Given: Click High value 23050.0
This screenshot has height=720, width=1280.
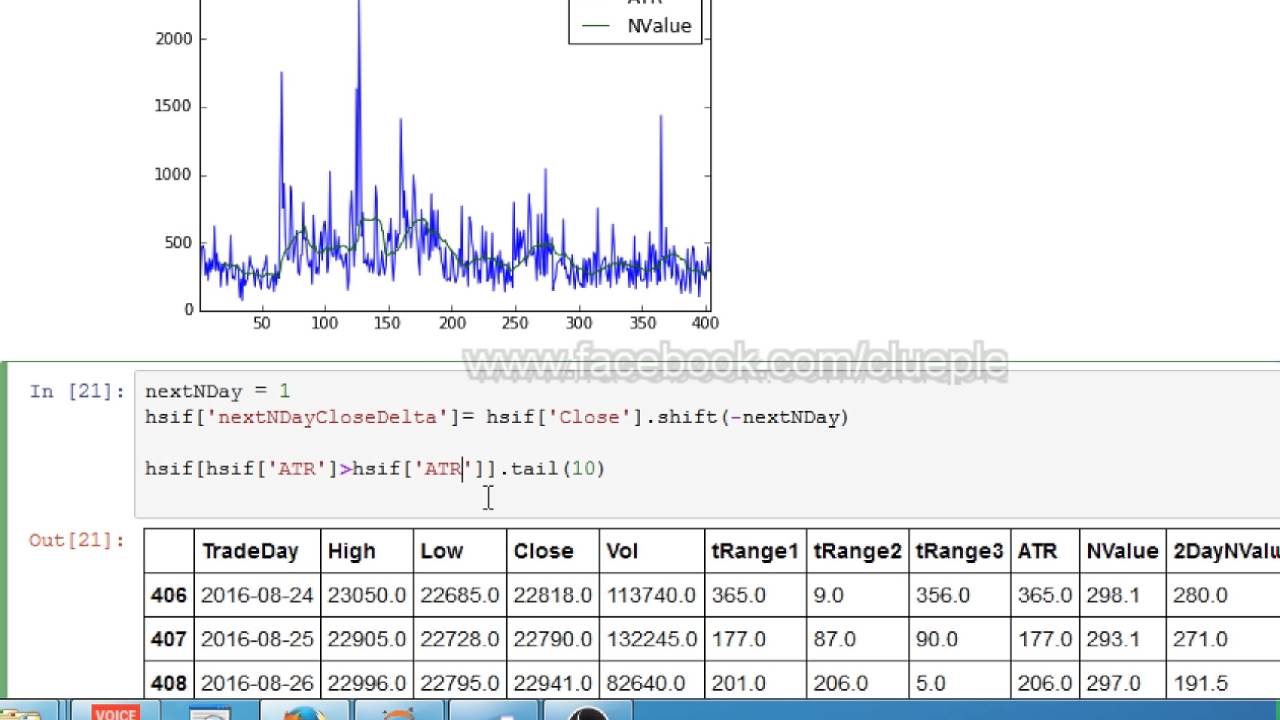Looking at the screenshot, I should (367, 595).
